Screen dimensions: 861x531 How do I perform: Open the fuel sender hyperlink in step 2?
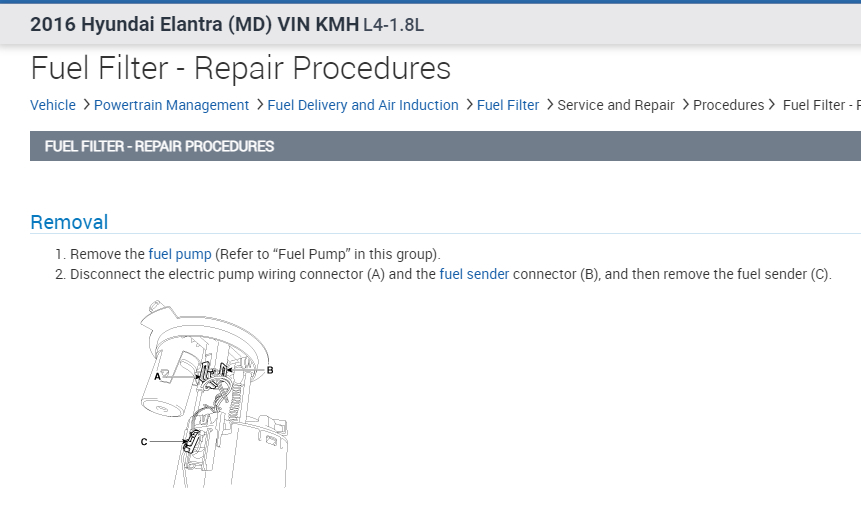(x=474, y=274)
